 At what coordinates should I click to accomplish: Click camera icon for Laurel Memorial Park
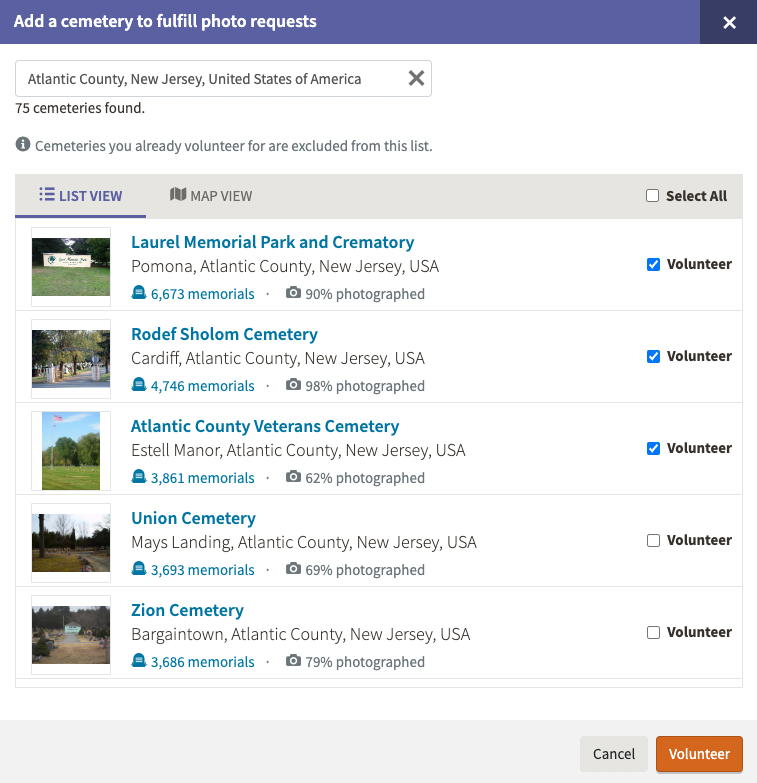click(x=293, y=293)
